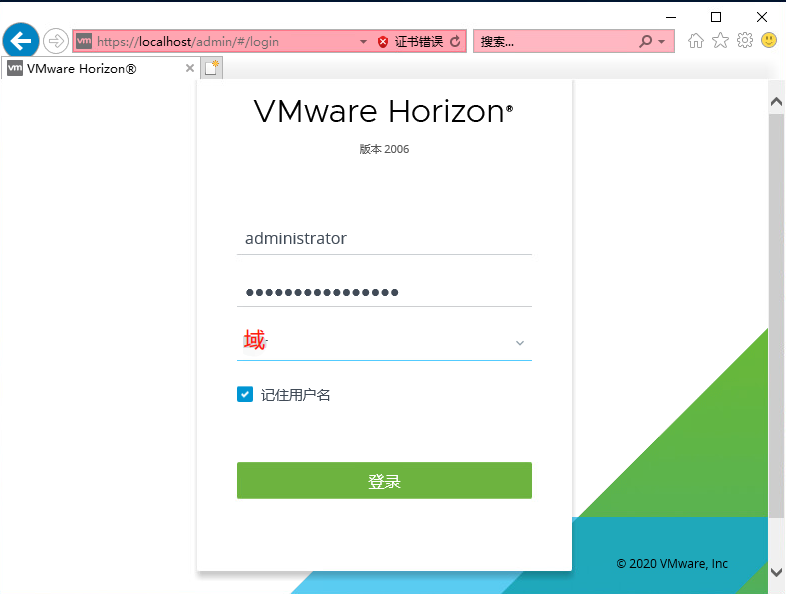
Task: Click into the password field
Action: coord(384,292)
